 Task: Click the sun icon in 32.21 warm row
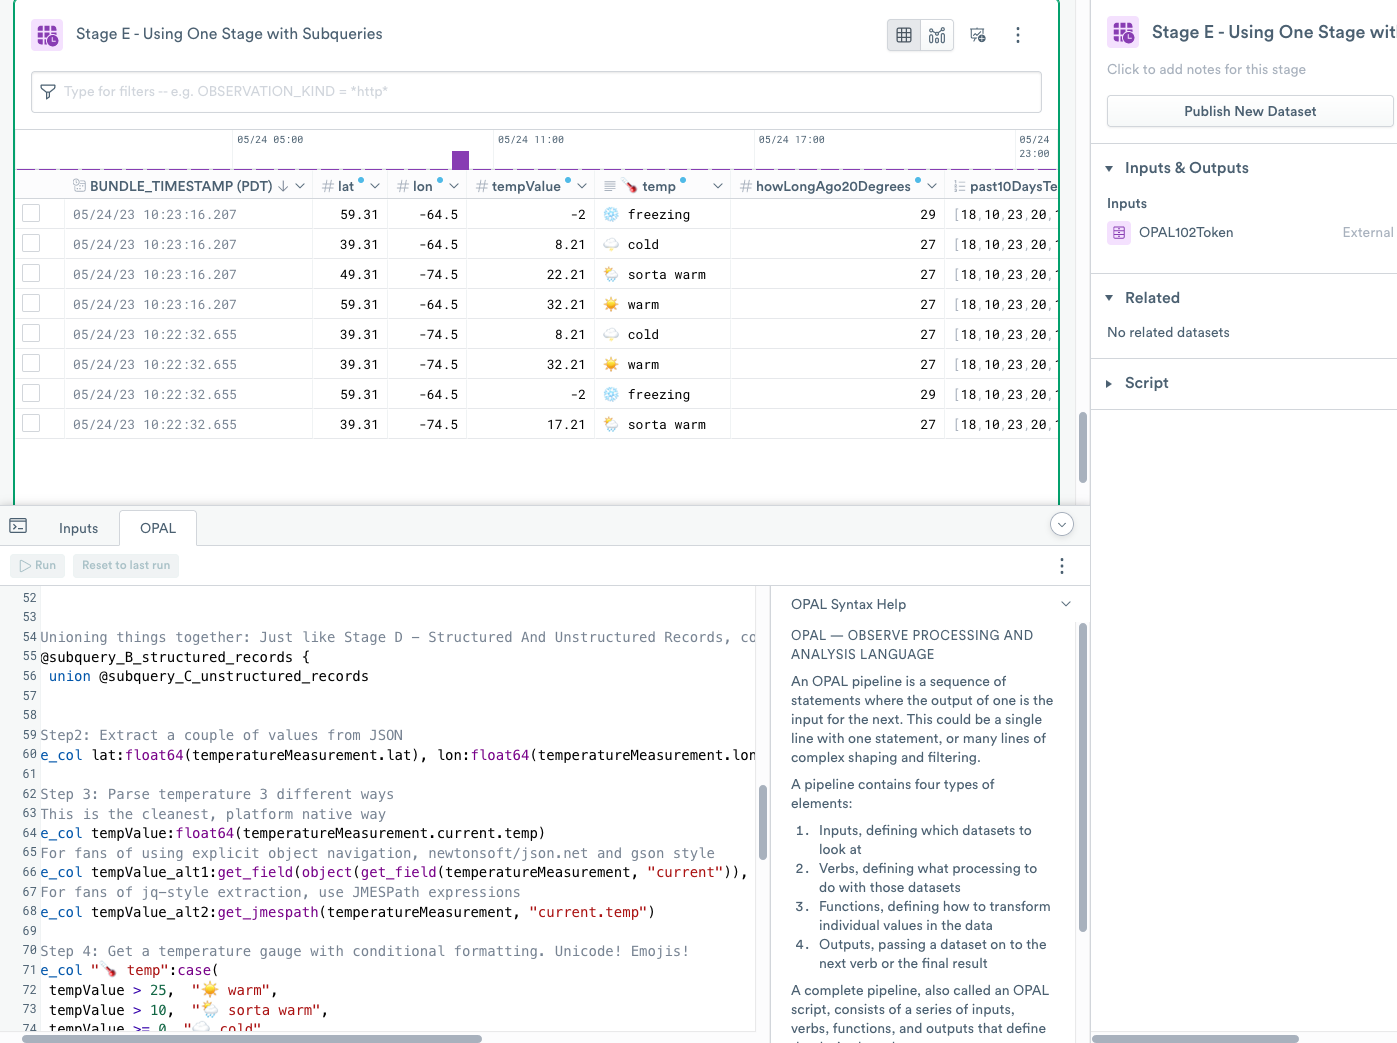[x=611, y=305]
